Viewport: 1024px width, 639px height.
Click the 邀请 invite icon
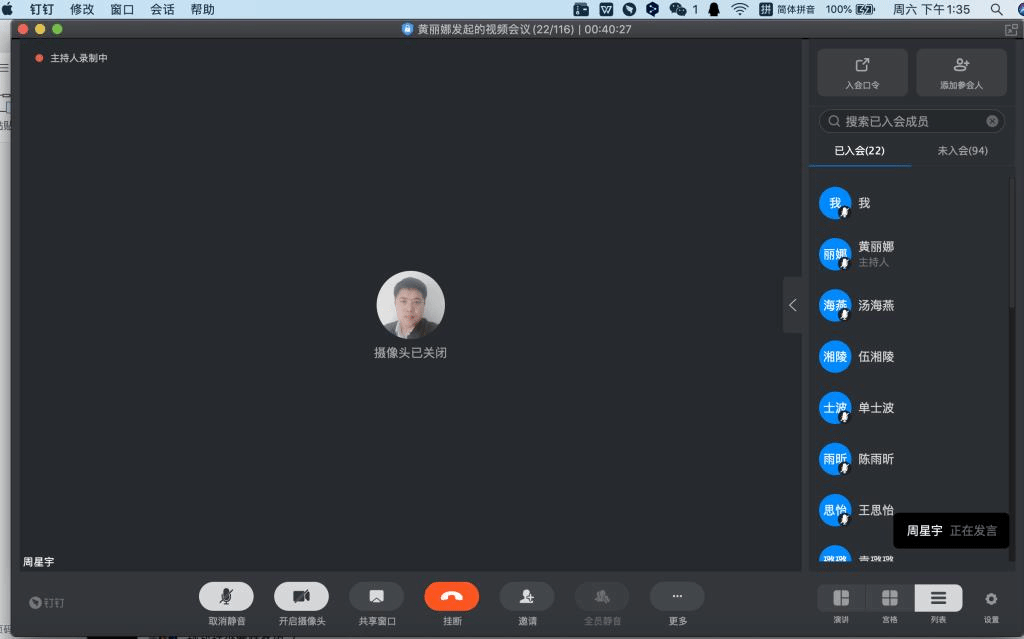click(x=527, y=597)
